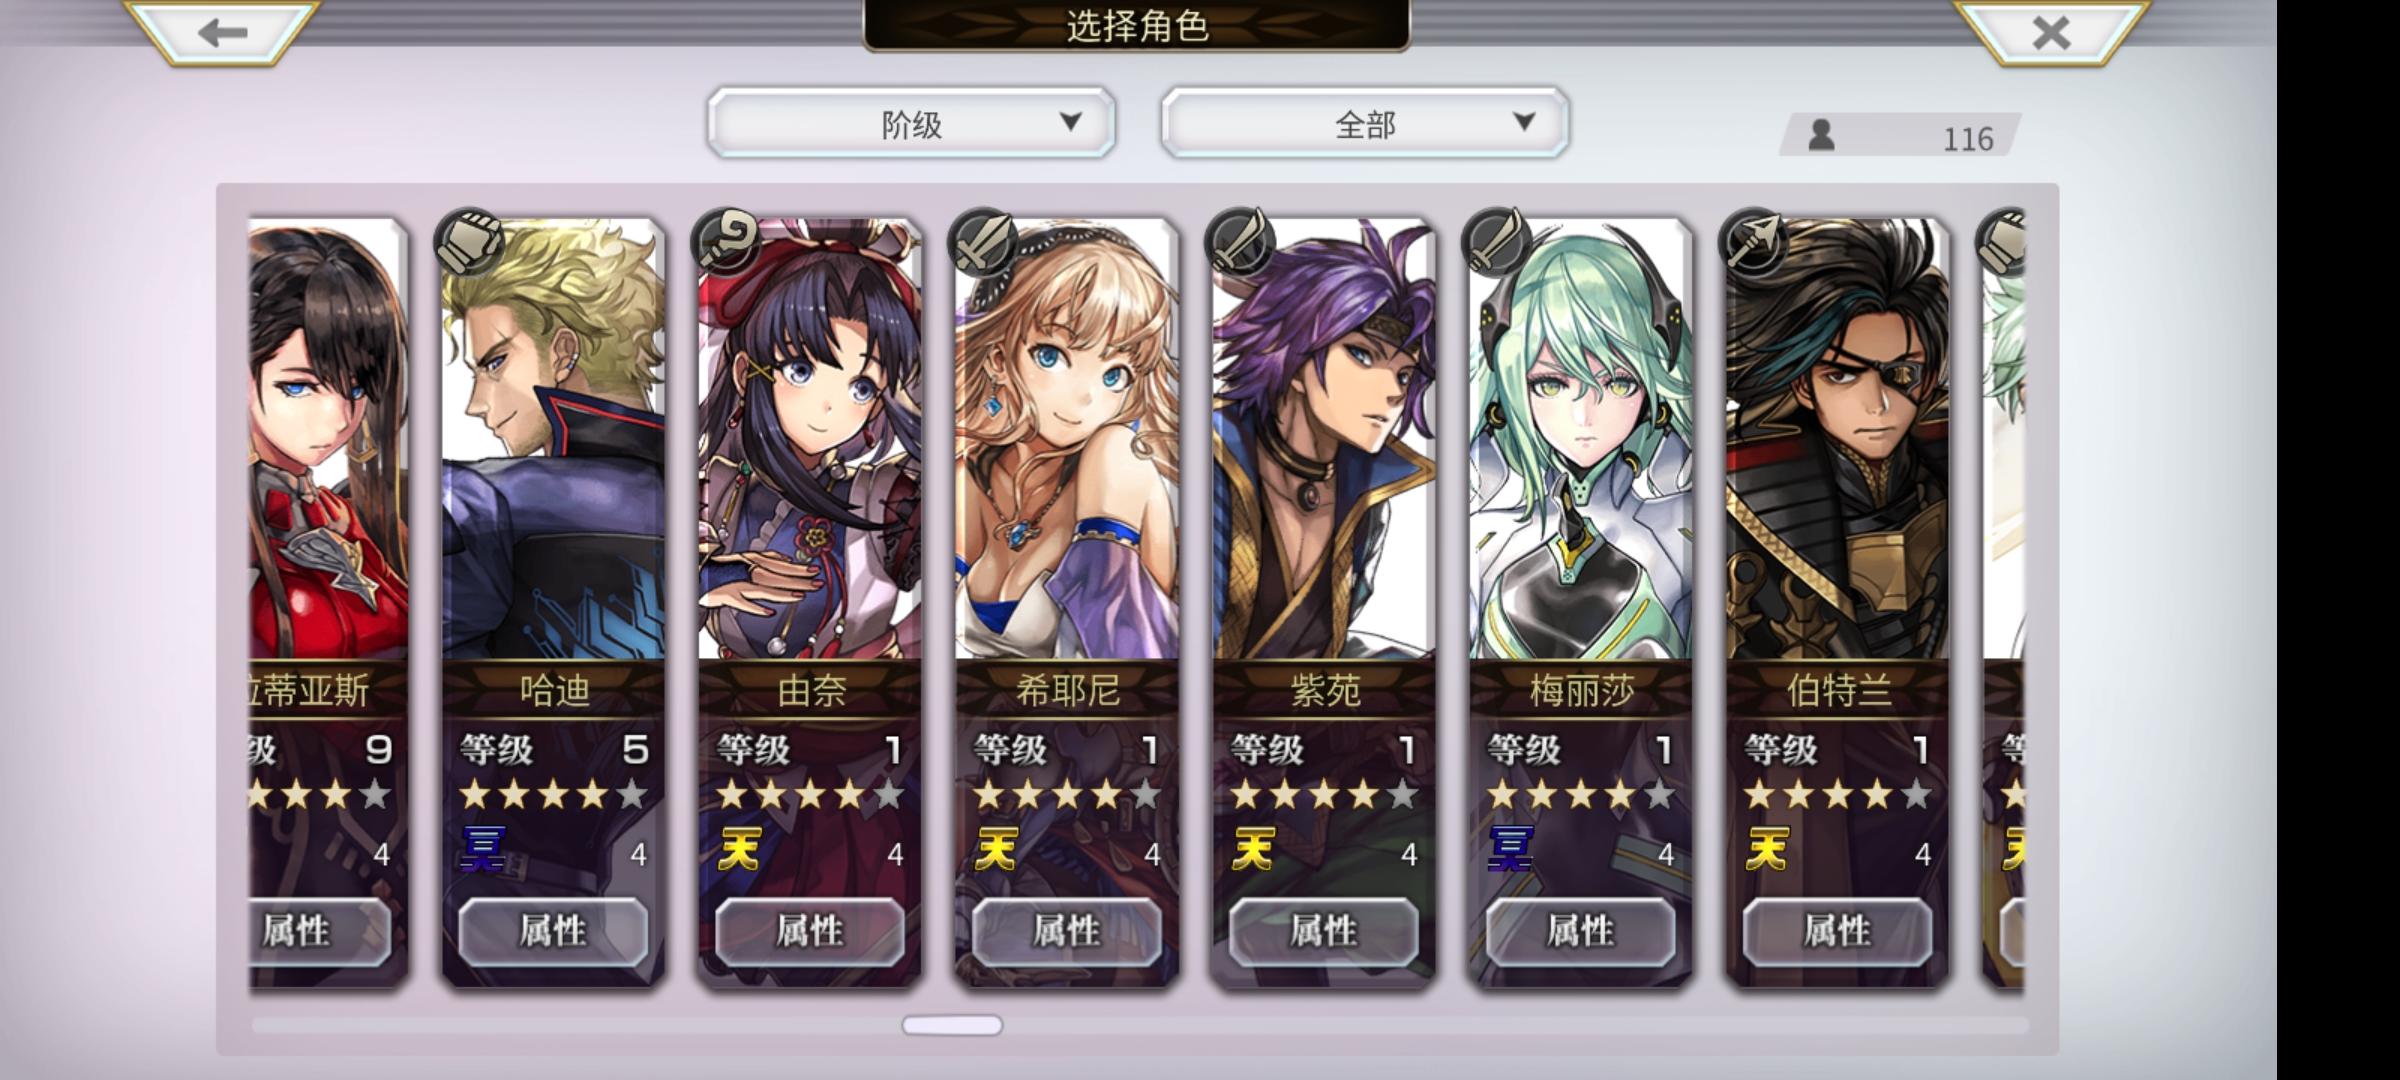Open the 阶级 sort dropdown
Screen dimensions: 2400x1080
coord(911,123)
